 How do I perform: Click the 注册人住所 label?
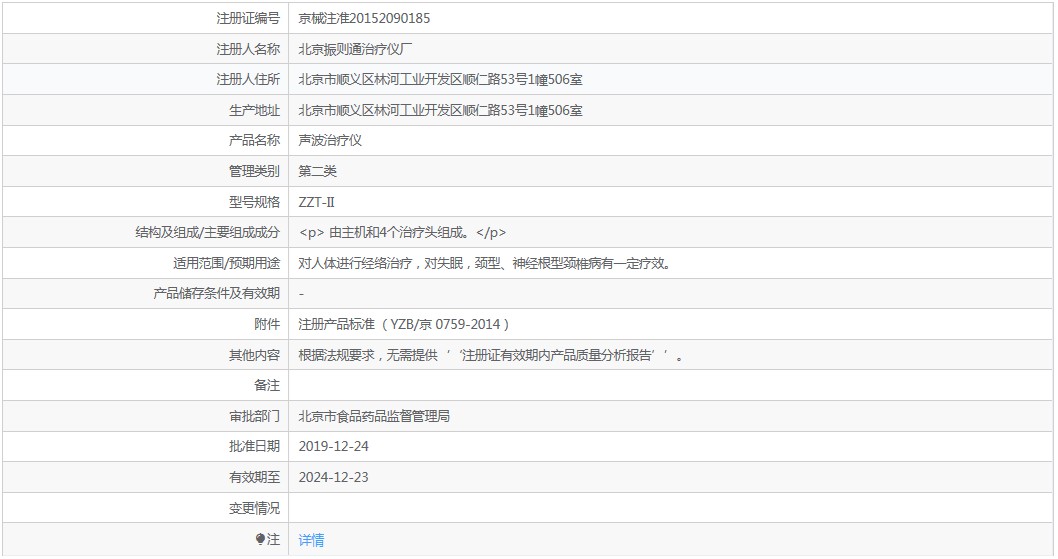[x=248, y=80]
